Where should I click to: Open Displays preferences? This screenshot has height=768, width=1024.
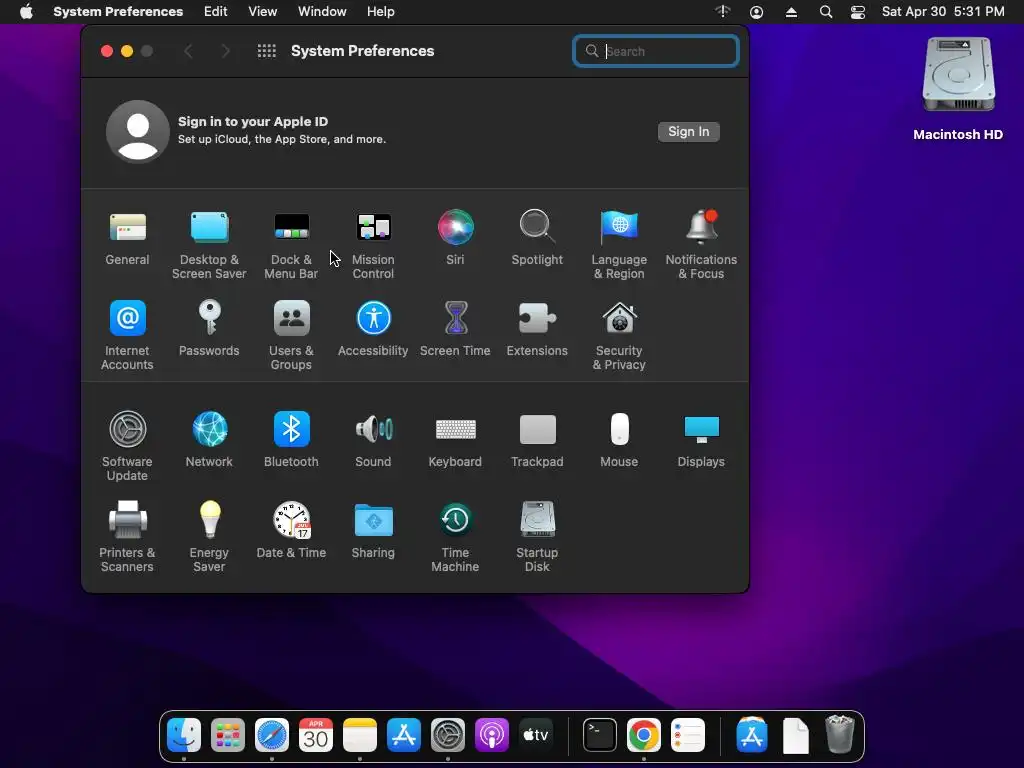(701, 440)
